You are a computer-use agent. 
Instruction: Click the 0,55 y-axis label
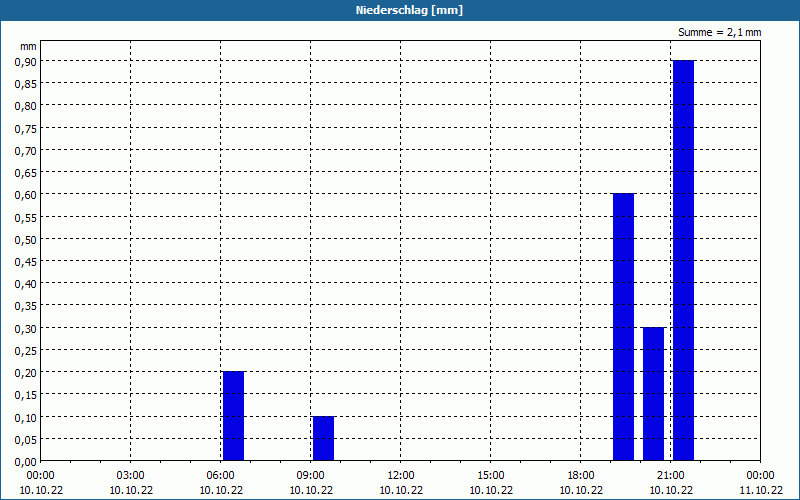25,217
